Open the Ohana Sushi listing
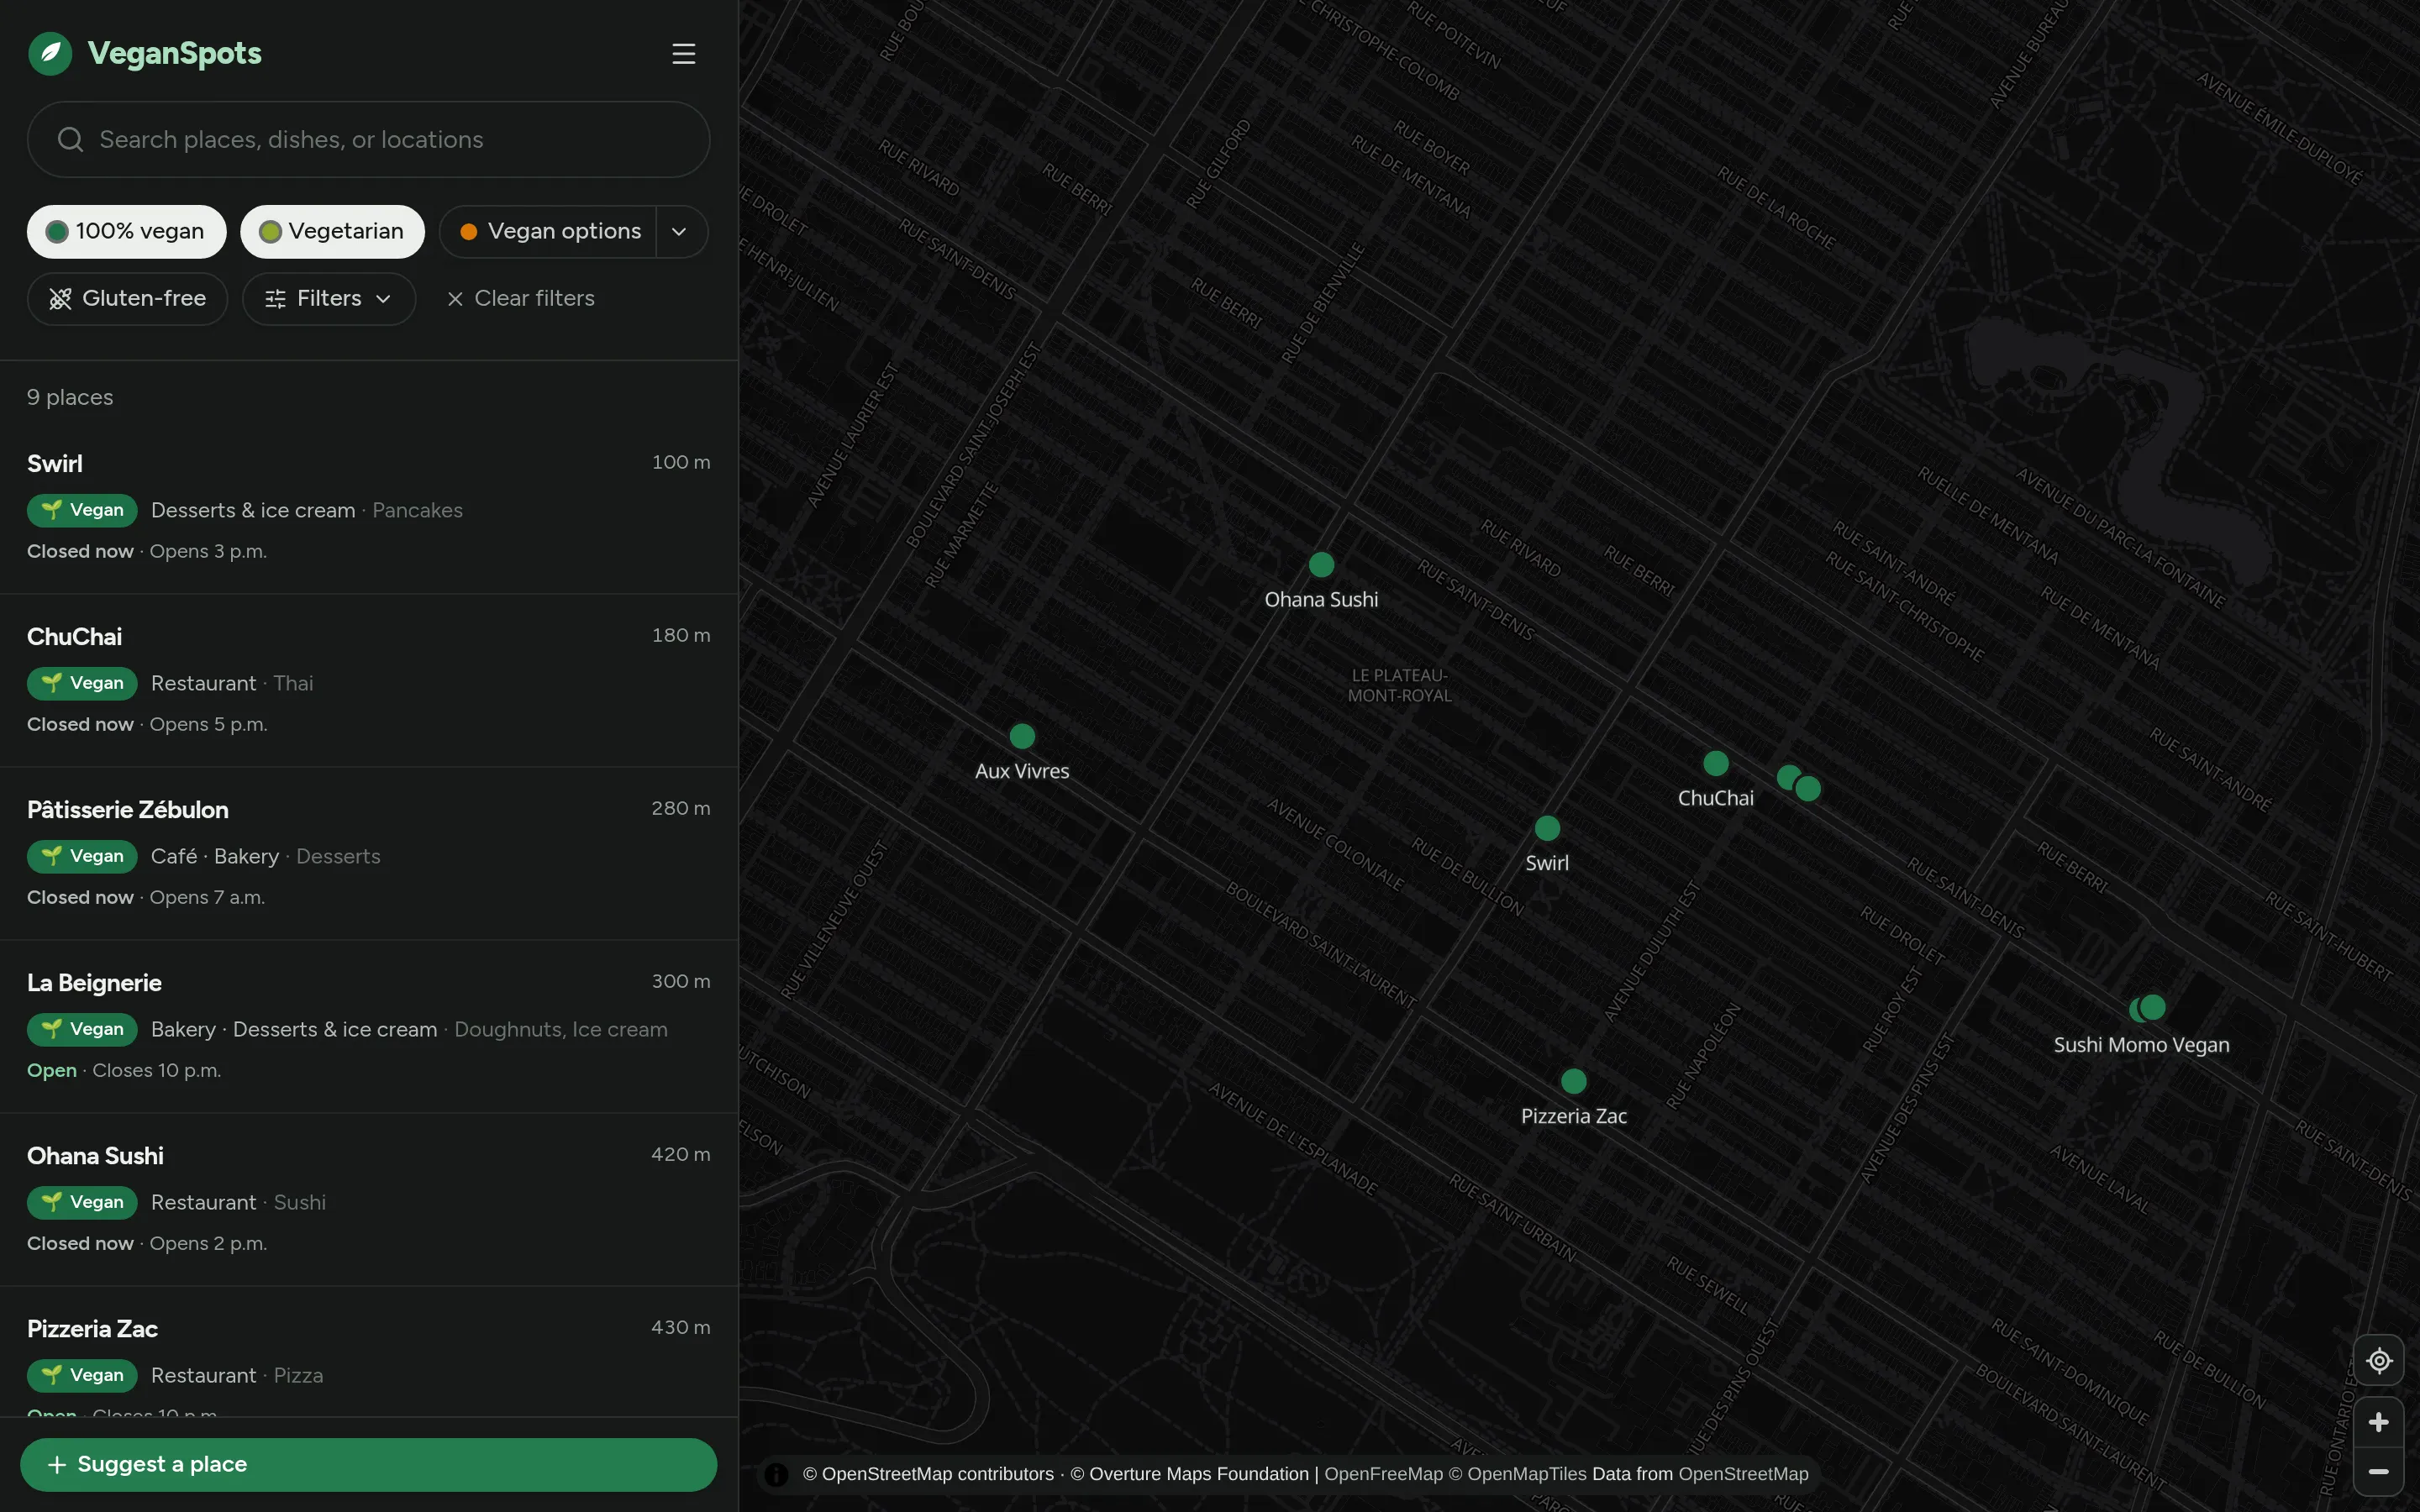 (369, 1199)
